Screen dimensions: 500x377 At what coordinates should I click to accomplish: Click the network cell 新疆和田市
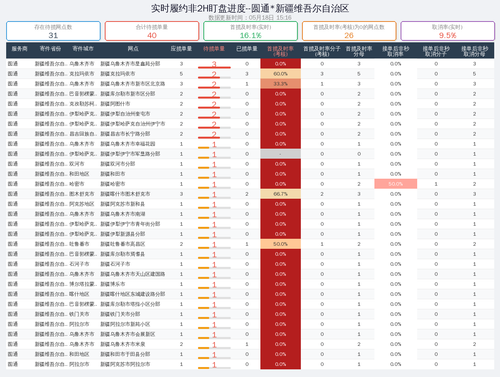[113, 174]
